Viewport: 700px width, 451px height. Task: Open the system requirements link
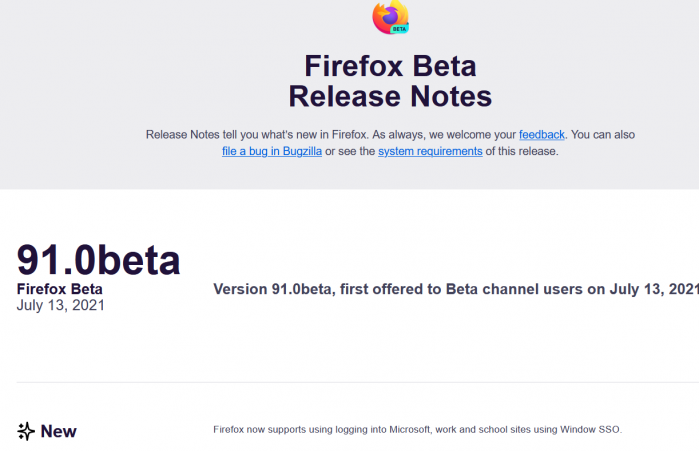(x=430, y=151)
